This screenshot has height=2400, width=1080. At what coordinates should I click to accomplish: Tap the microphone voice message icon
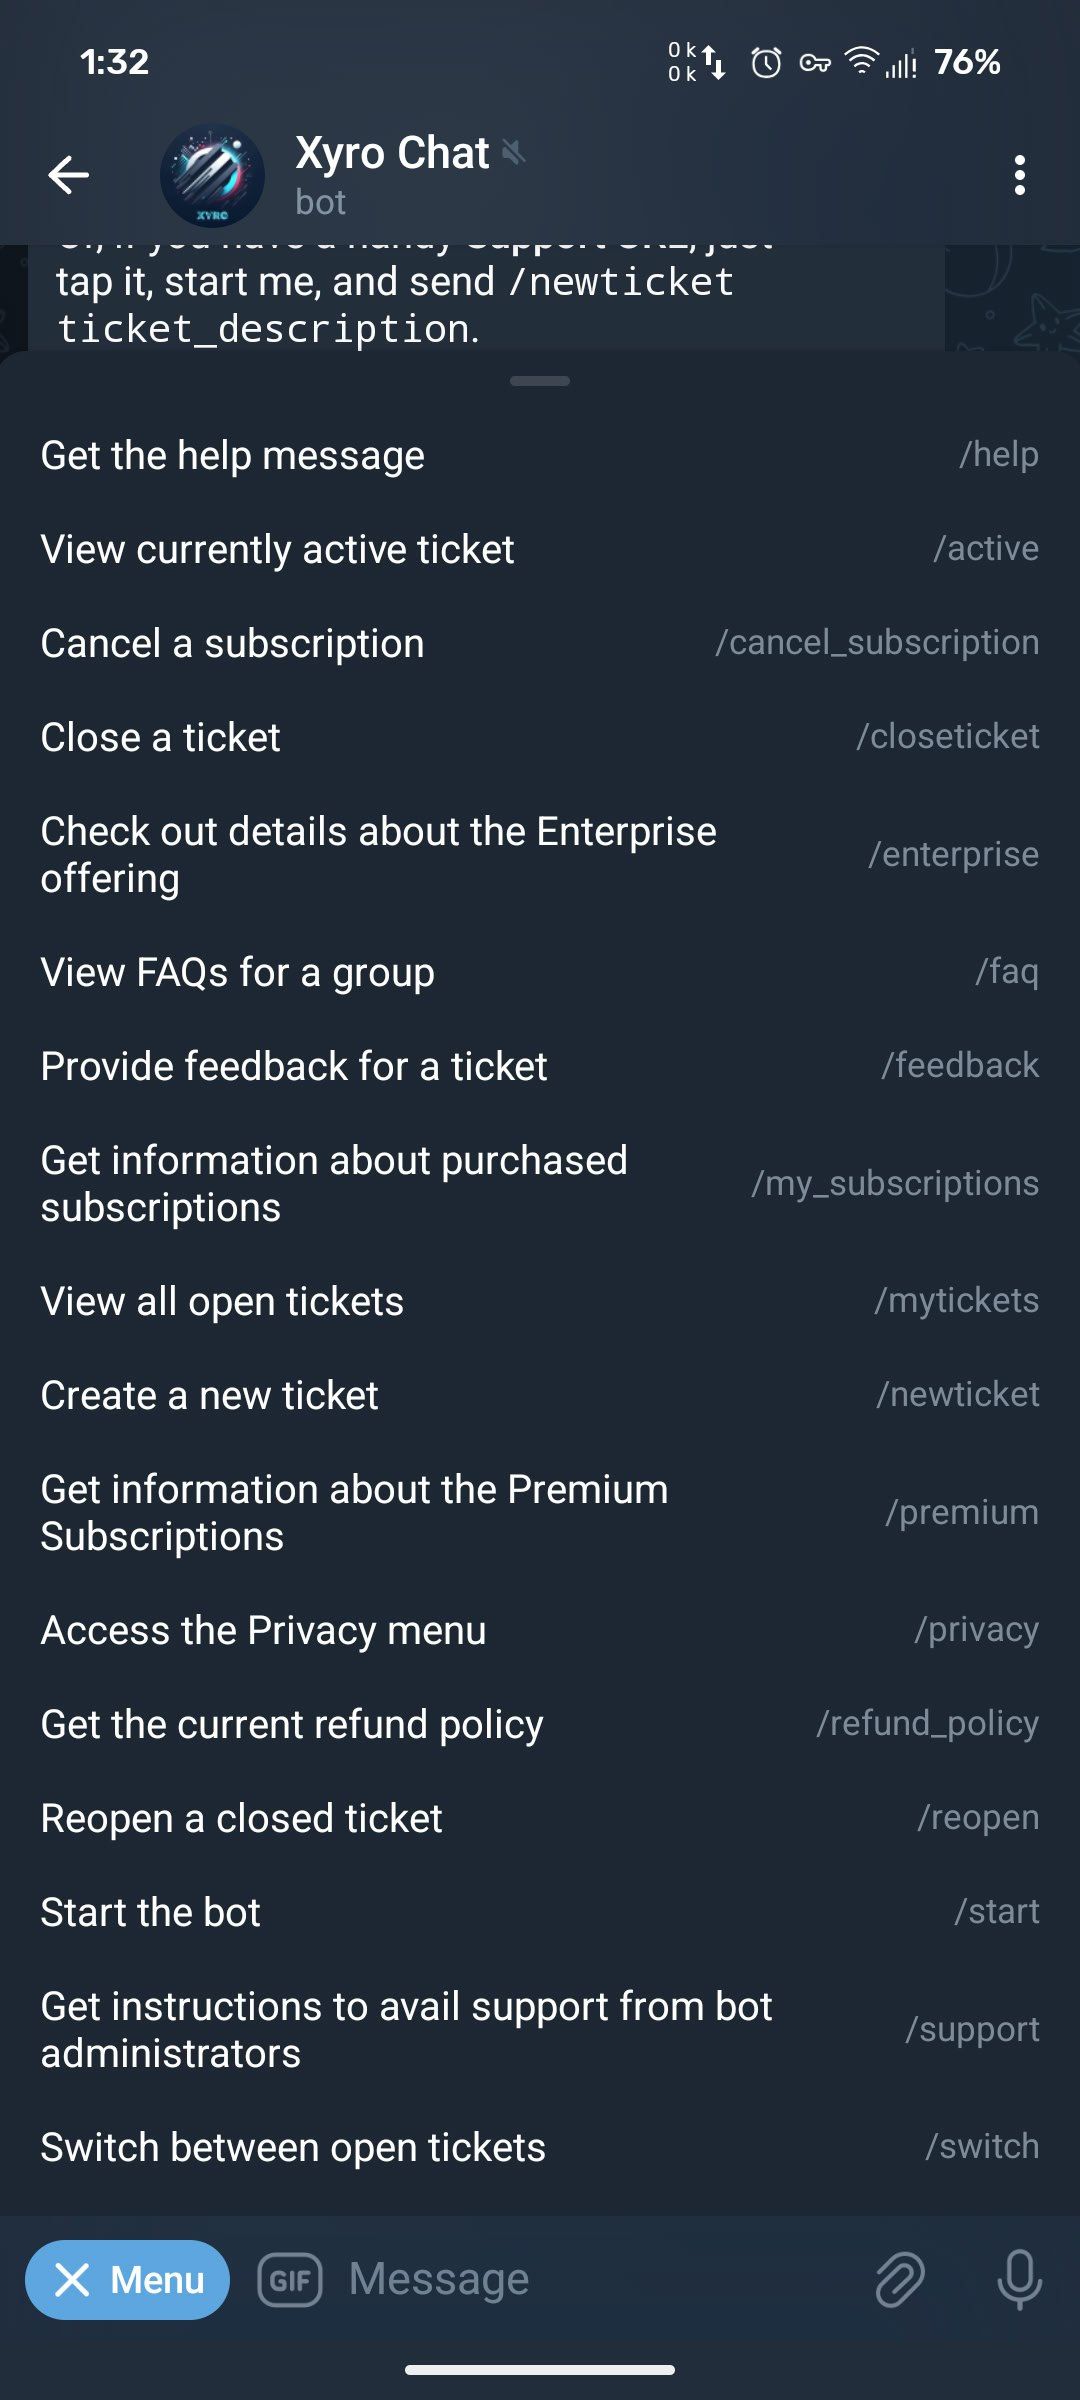tap(1019, 2279)
